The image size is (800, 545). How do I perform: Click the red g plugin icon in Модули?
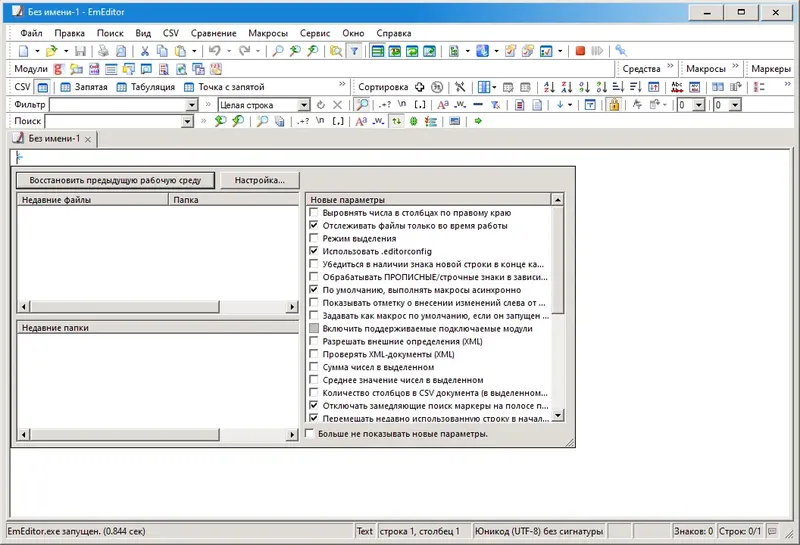tap(58, 69)
